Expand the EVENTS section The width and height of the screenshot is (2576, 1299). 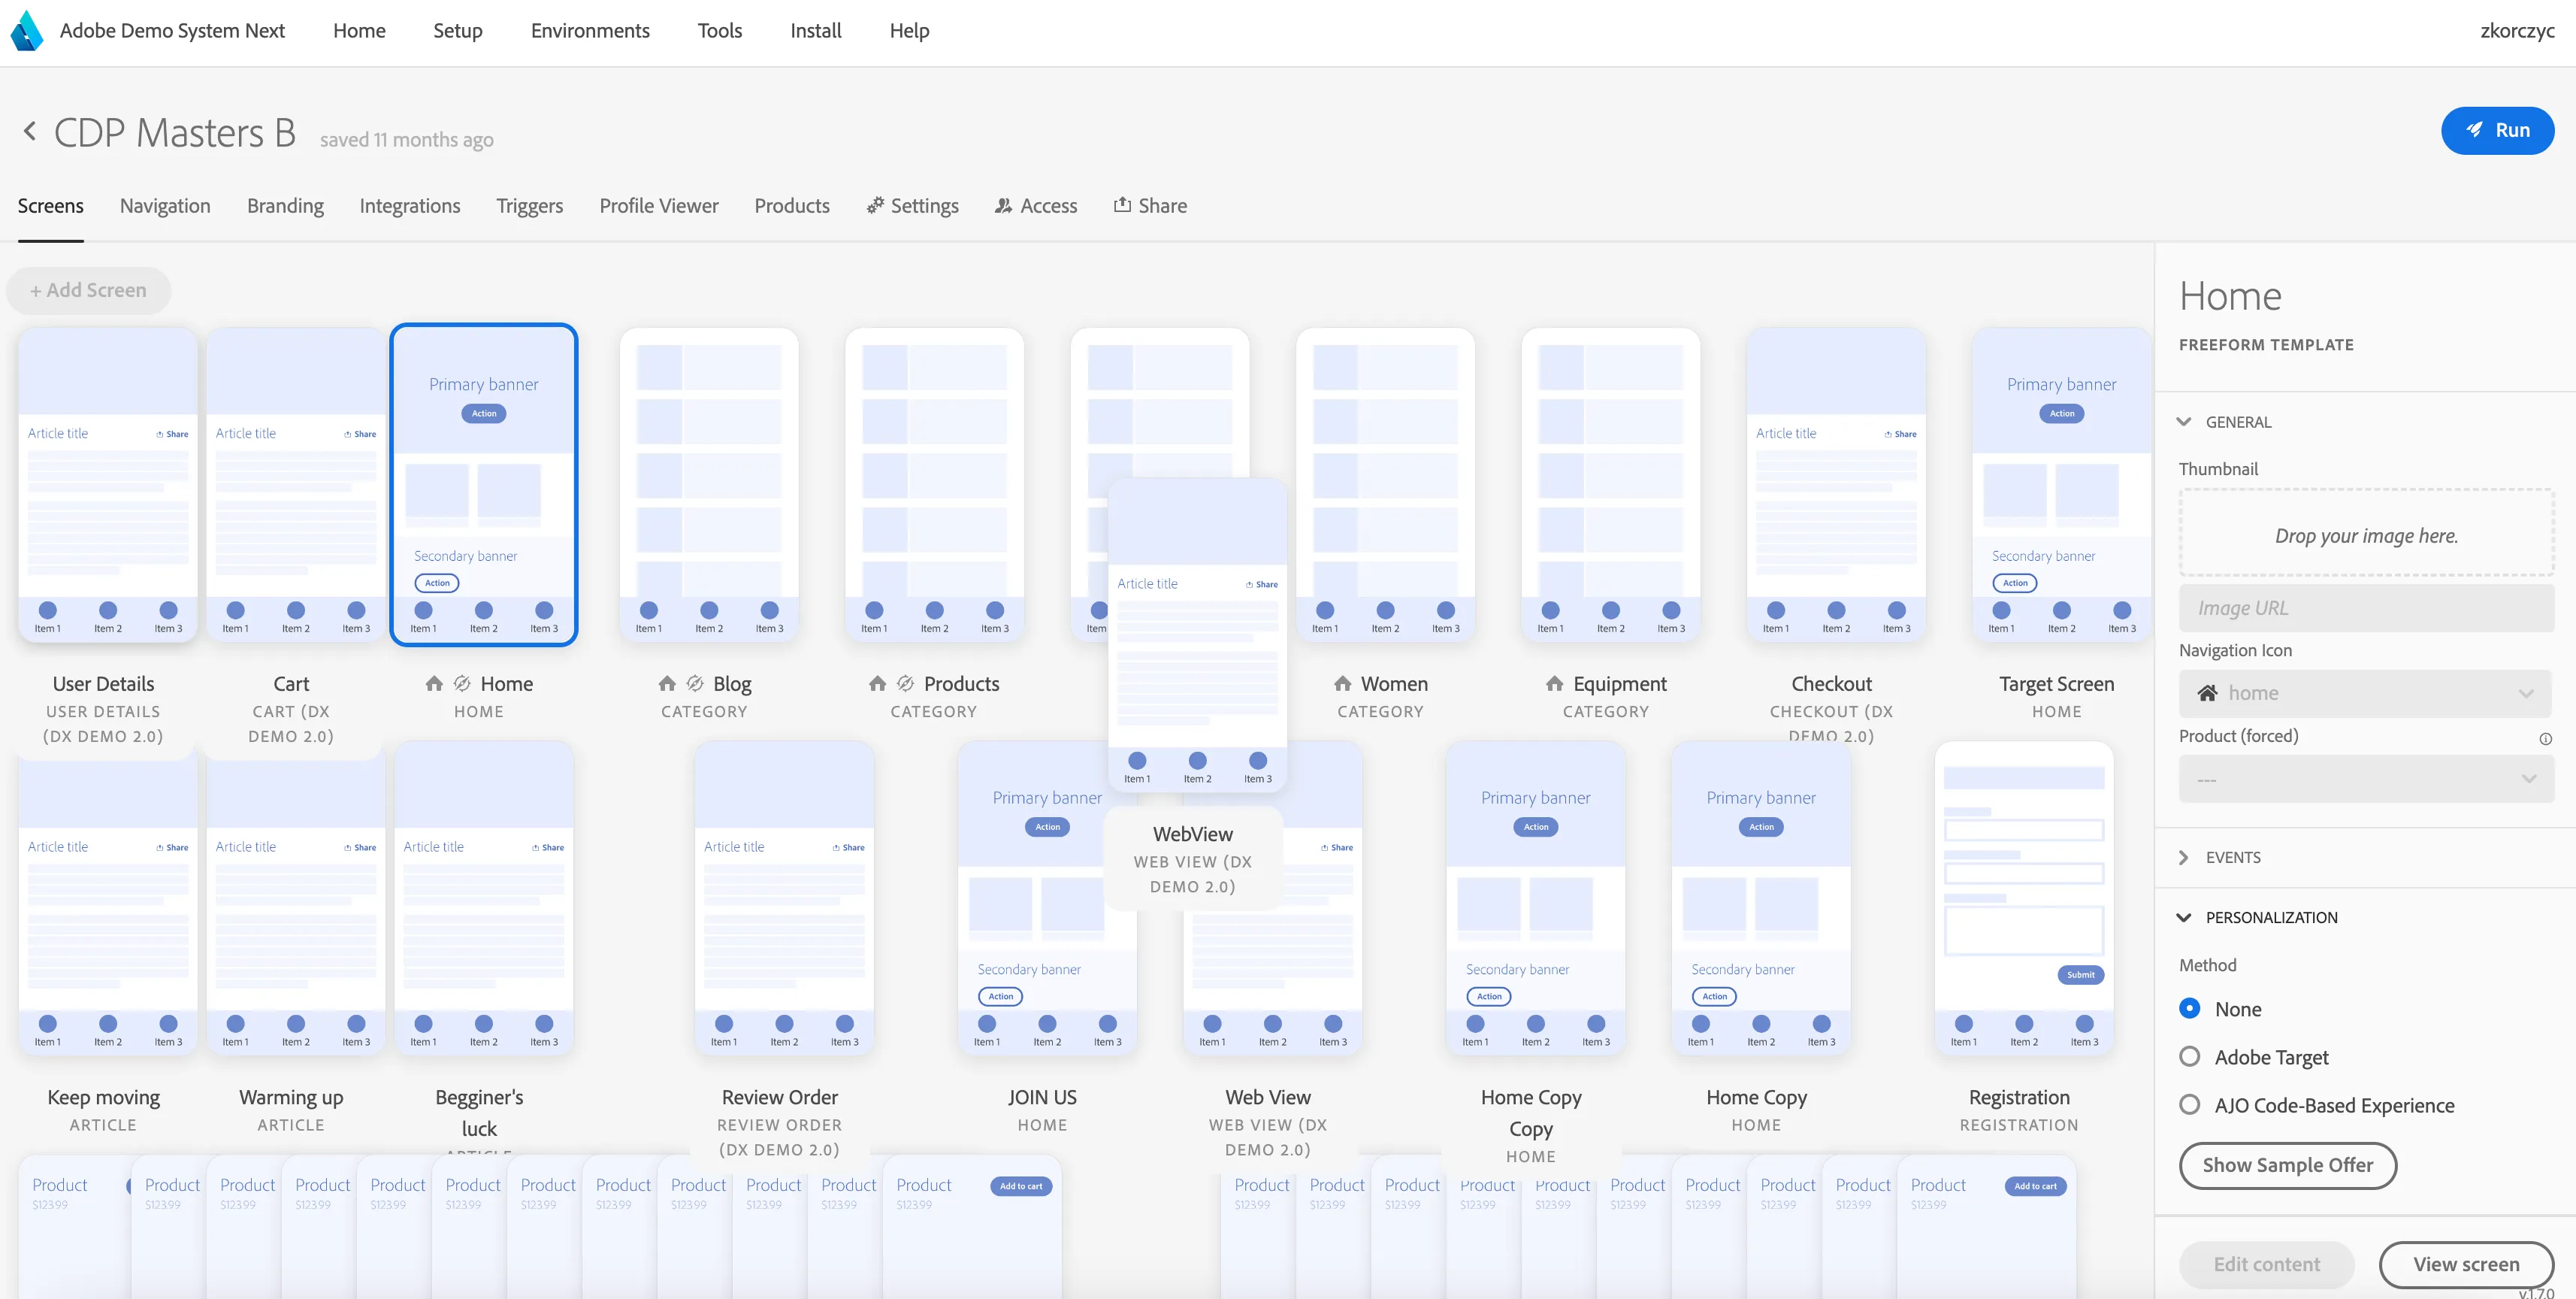point(2184,857)
